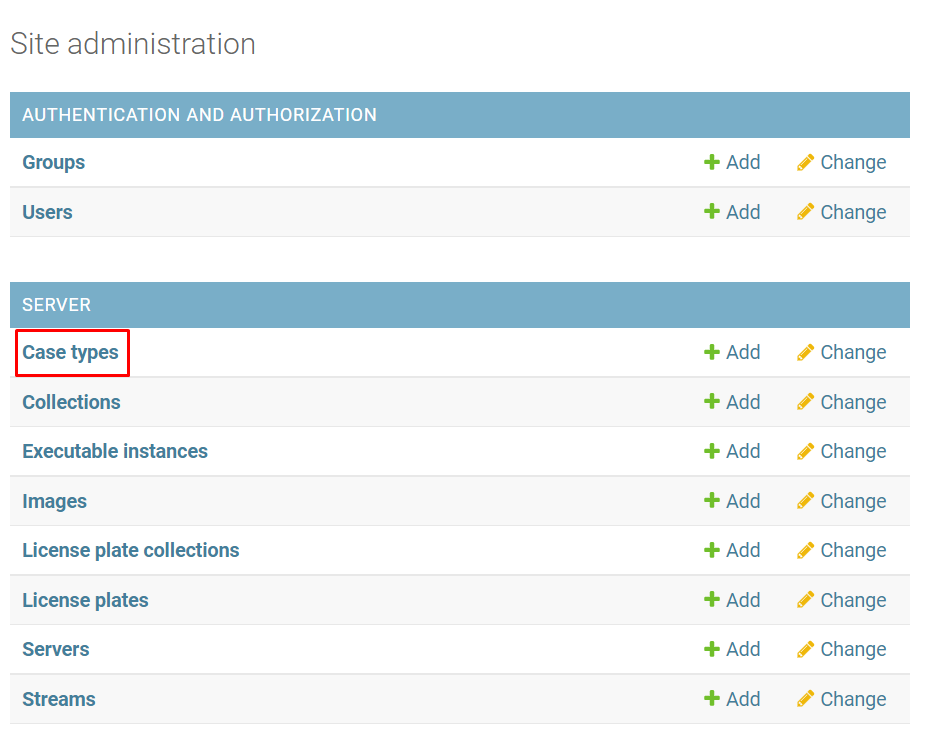Click plus icon beside Executable instances
The width and height of the screenshot is (933, 745).
coord(712,451)
